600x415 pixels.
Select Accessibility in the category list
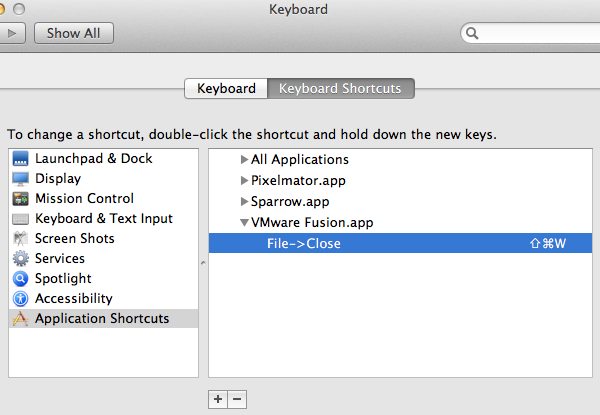point(103,298)
